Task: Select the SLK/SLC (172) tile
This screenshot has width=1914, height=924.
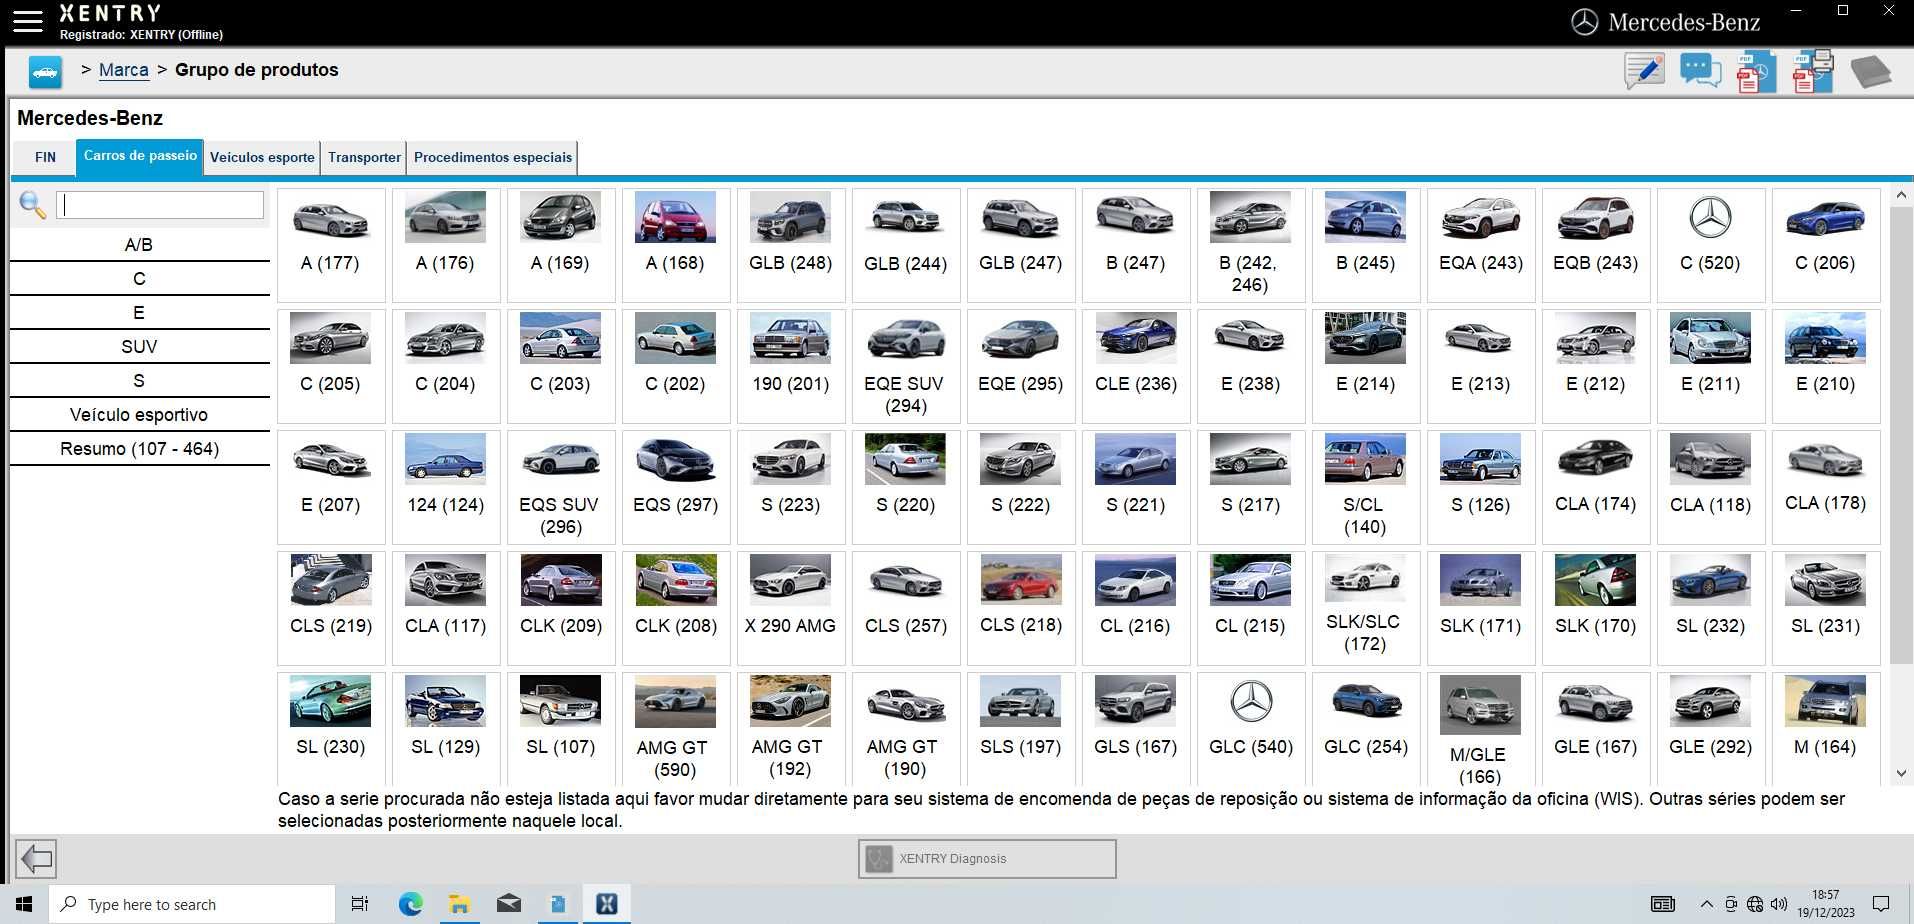Action: tap(1365, 608)
